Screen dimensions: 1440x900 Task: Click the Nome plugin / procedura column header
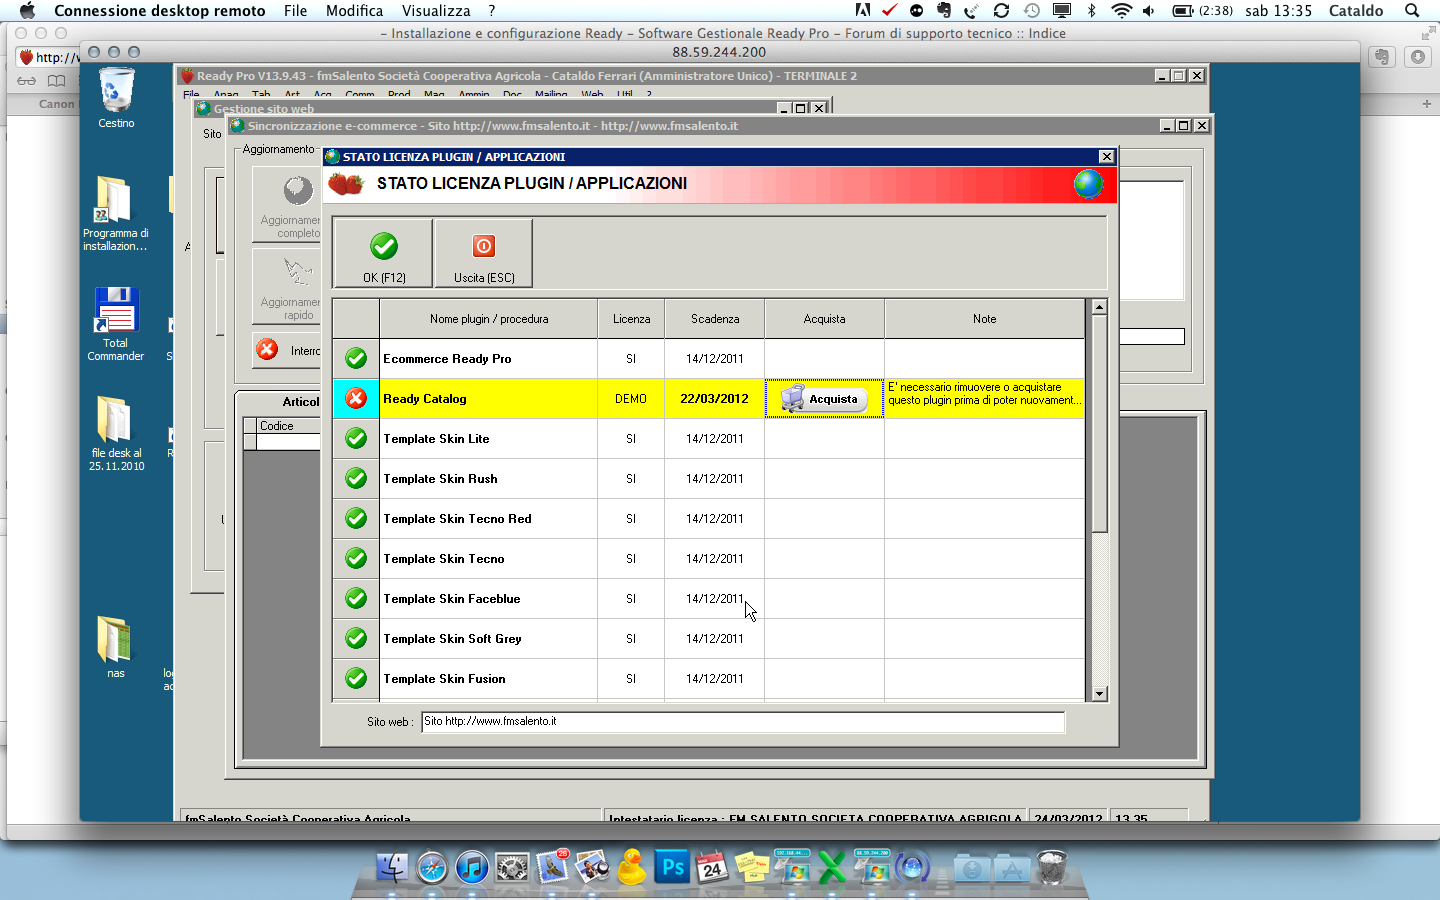[489, 319]
